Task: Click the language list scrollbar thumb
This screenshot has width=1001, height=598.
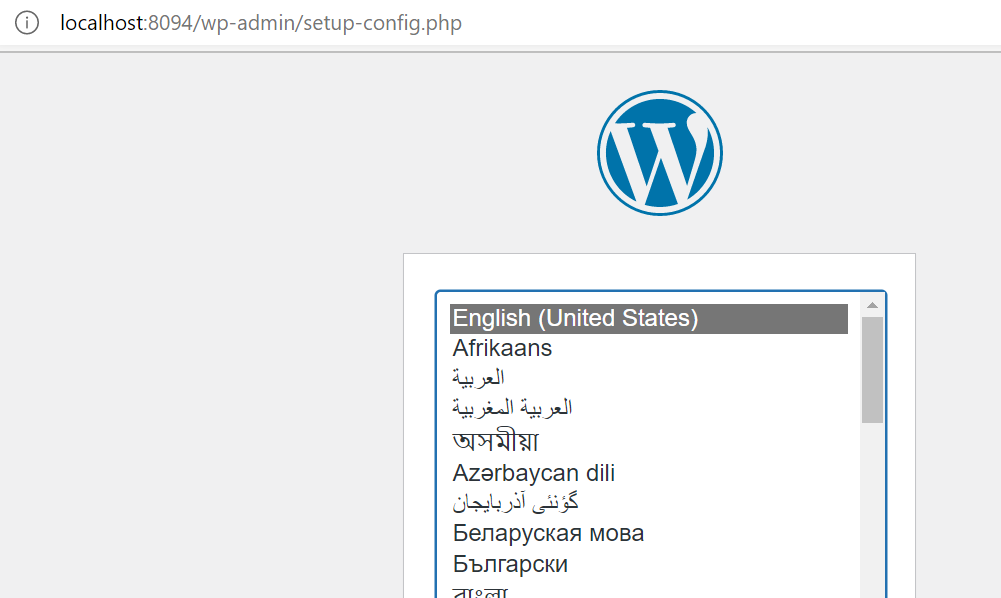Action: click(872, 370)
